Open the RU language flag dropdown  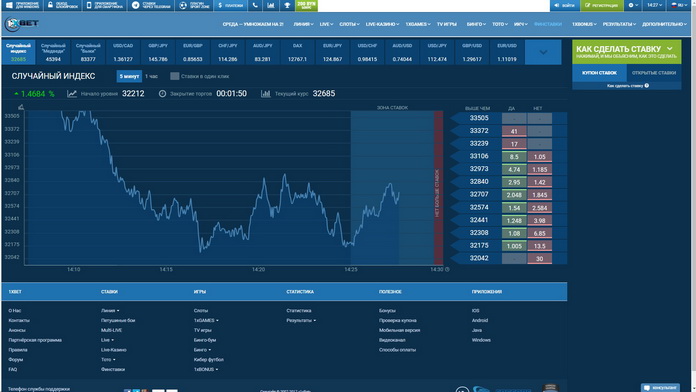(x=679, y=5)
